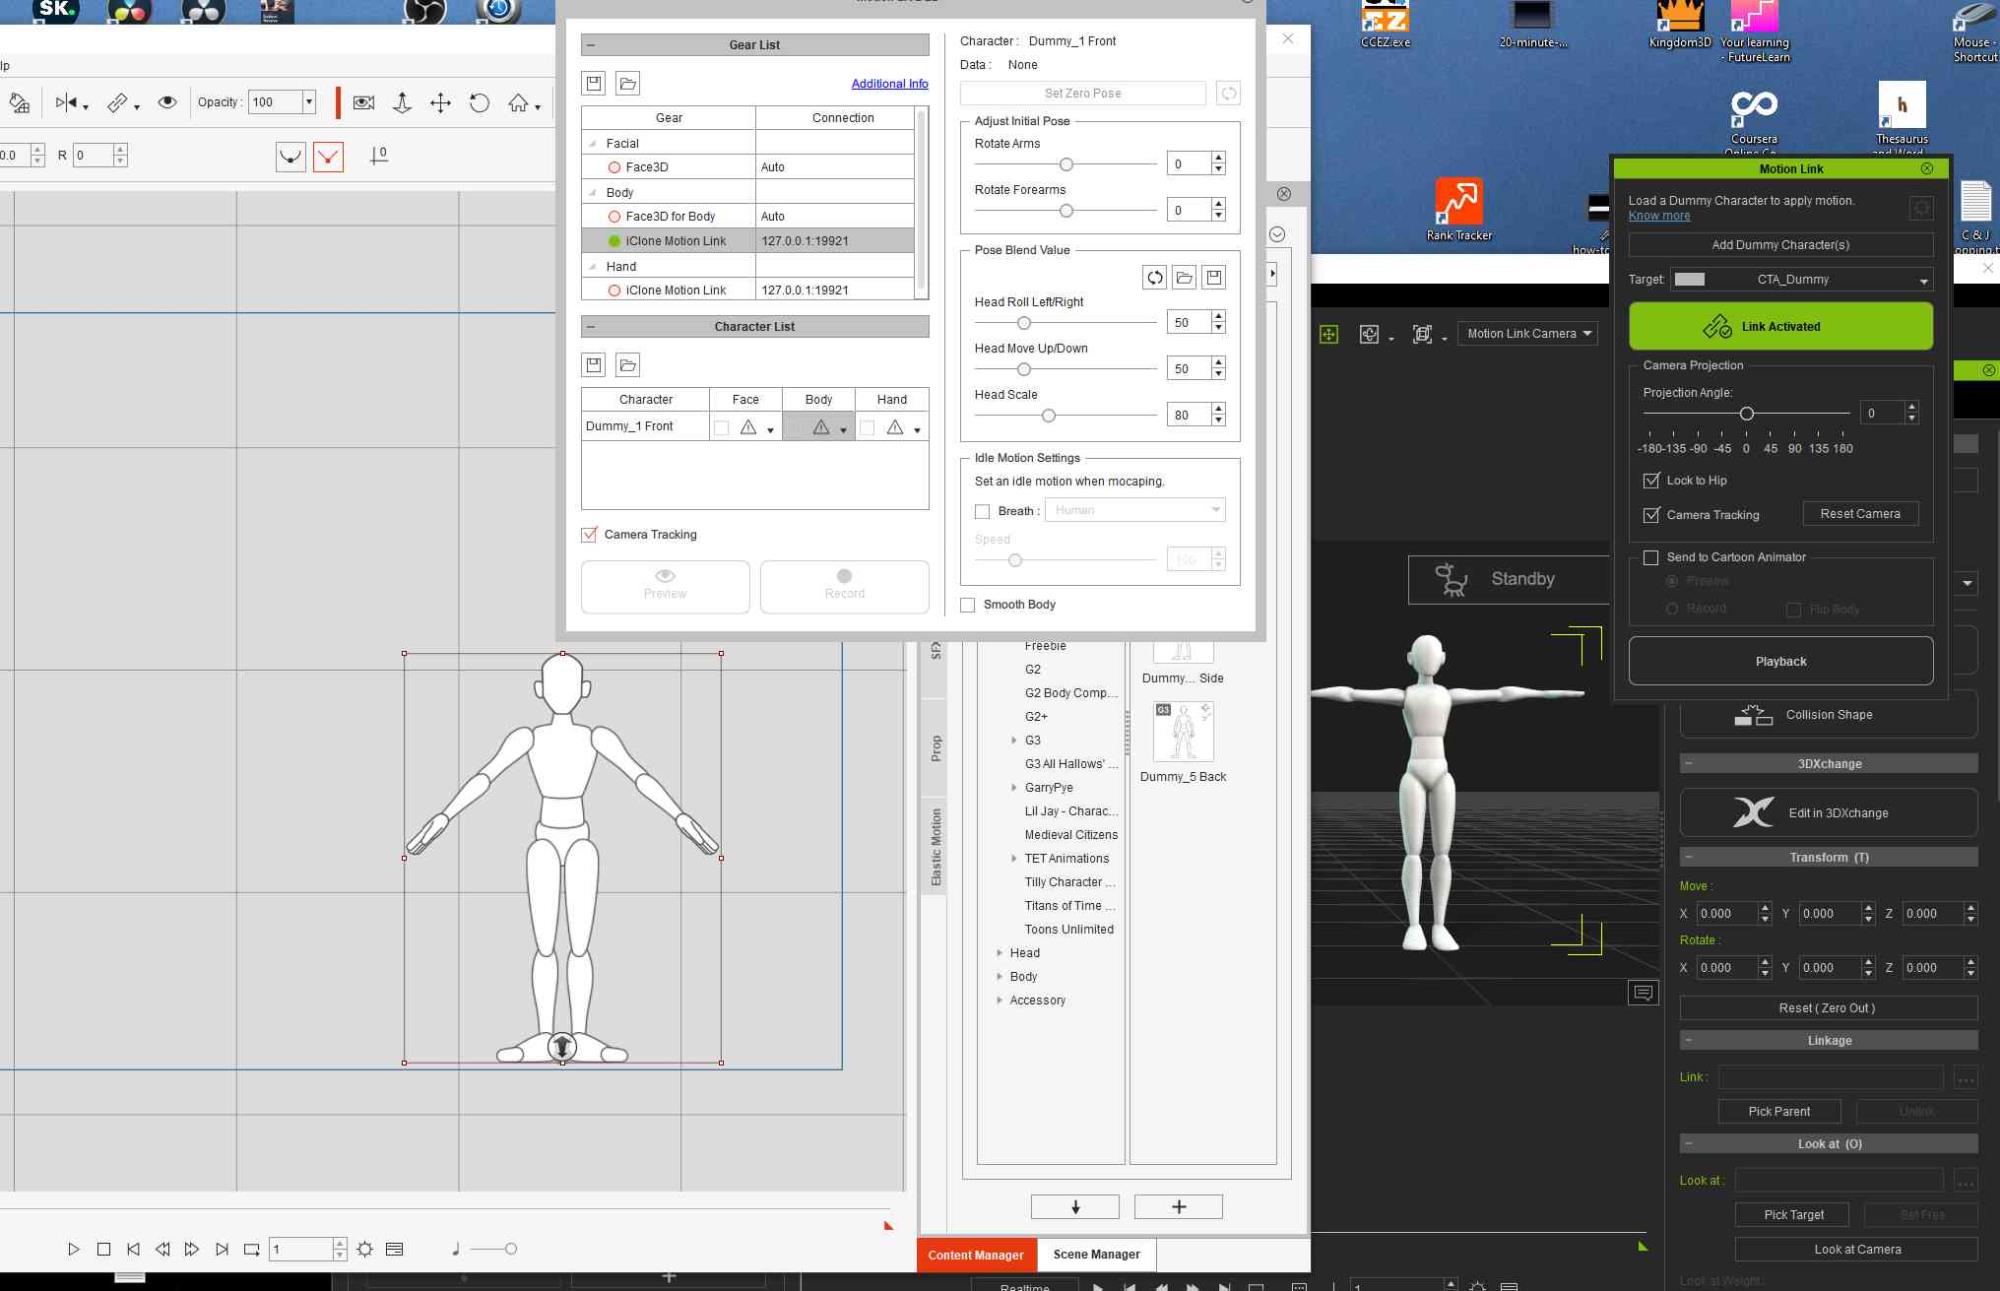Click the load icon in Pose Blend Value
2000x1291 pixels.
[x=1184, y=277]
